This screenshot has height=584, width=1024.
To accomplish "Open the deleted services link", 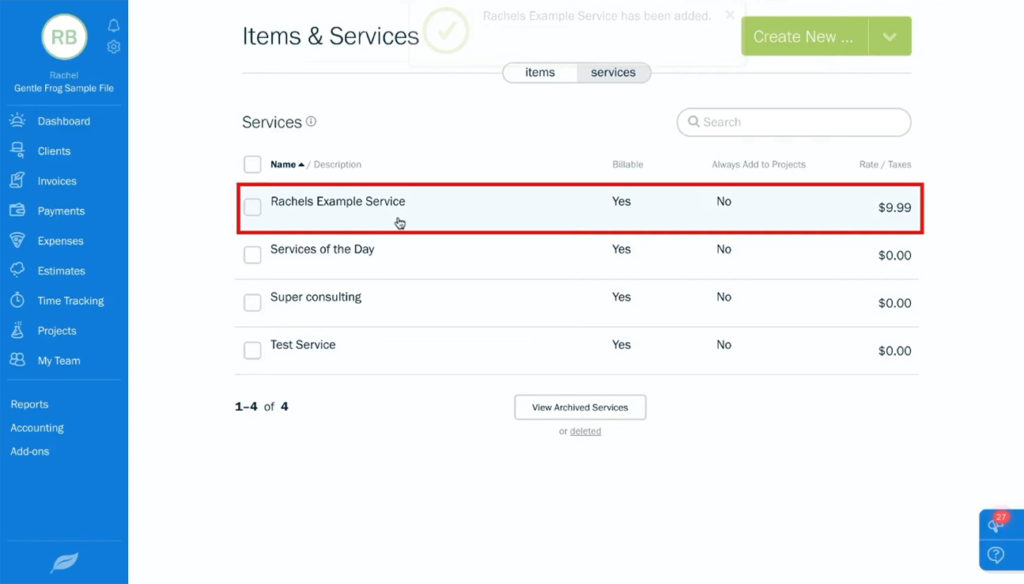I will coord(585,430).
